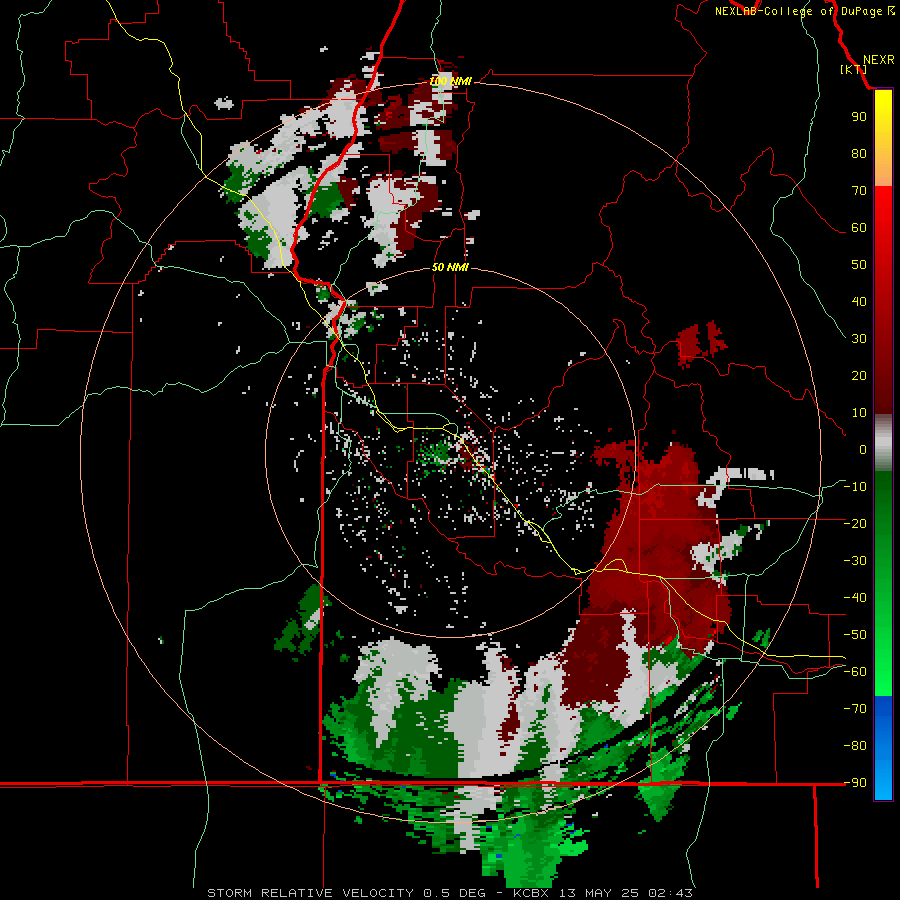Pick the orange segment of the color bar
The height and width of the screenshot is (900, 900).
click(883, 170)
